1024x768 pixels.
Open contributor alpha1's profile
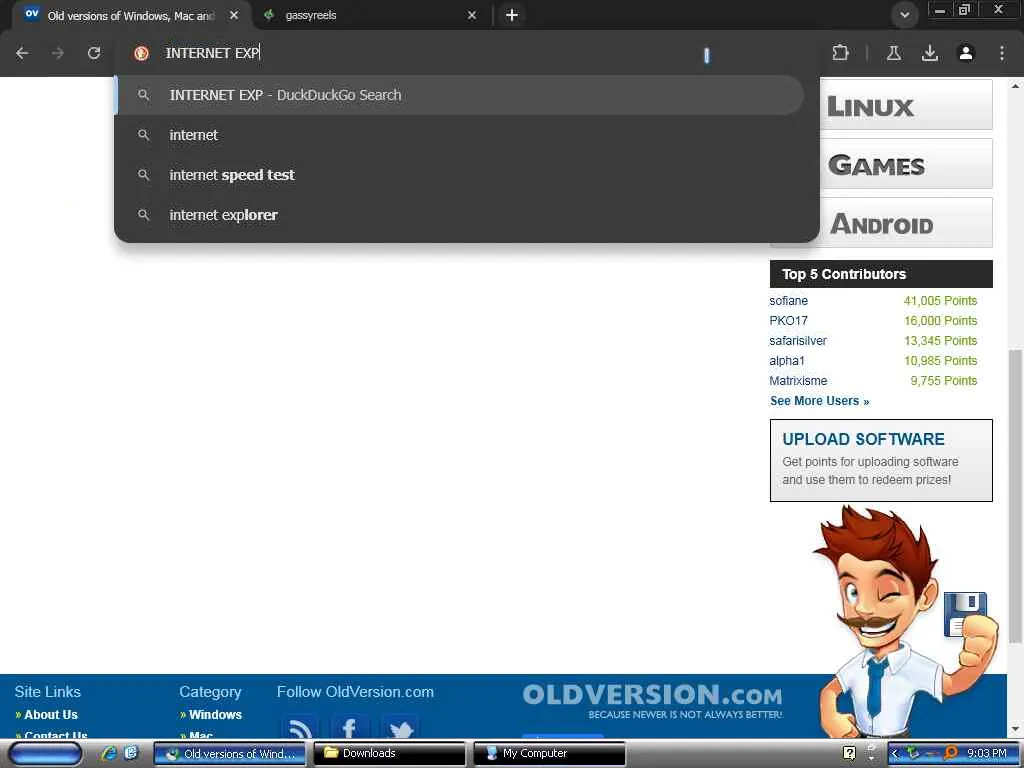(787, 360)
